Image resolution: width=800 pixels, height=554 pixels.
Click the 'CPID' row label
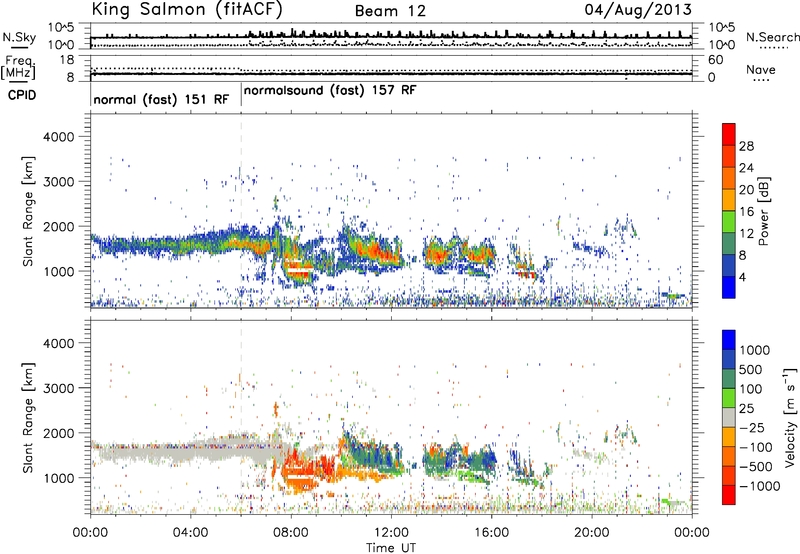coord(22,95)
